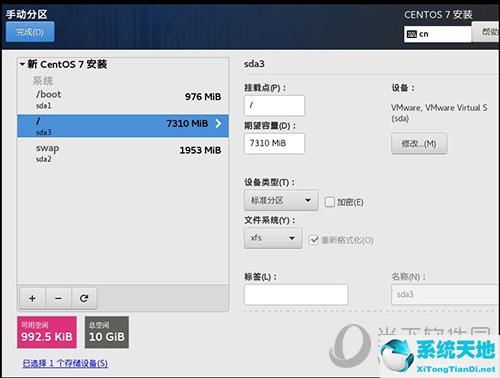Click the chevron arrow on the sda3 row

[x=218, y=124]
